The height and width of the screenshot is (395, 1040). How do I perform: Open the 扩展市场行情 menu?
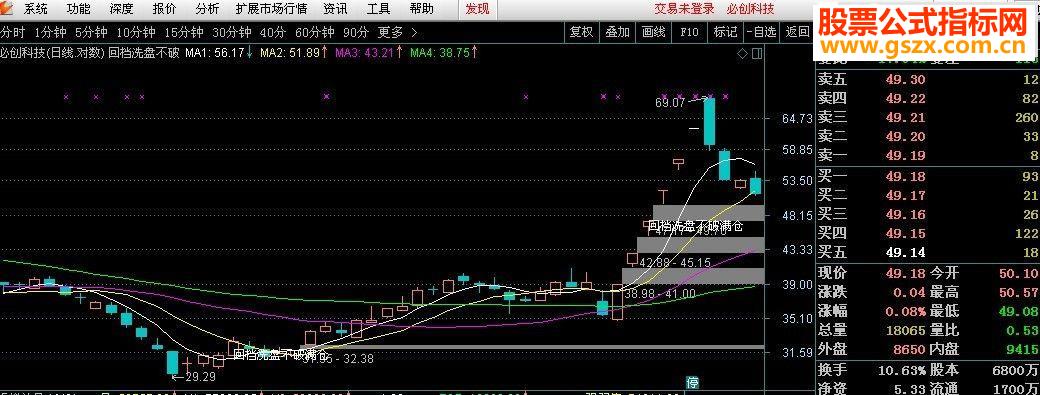[x=271, y=9]
